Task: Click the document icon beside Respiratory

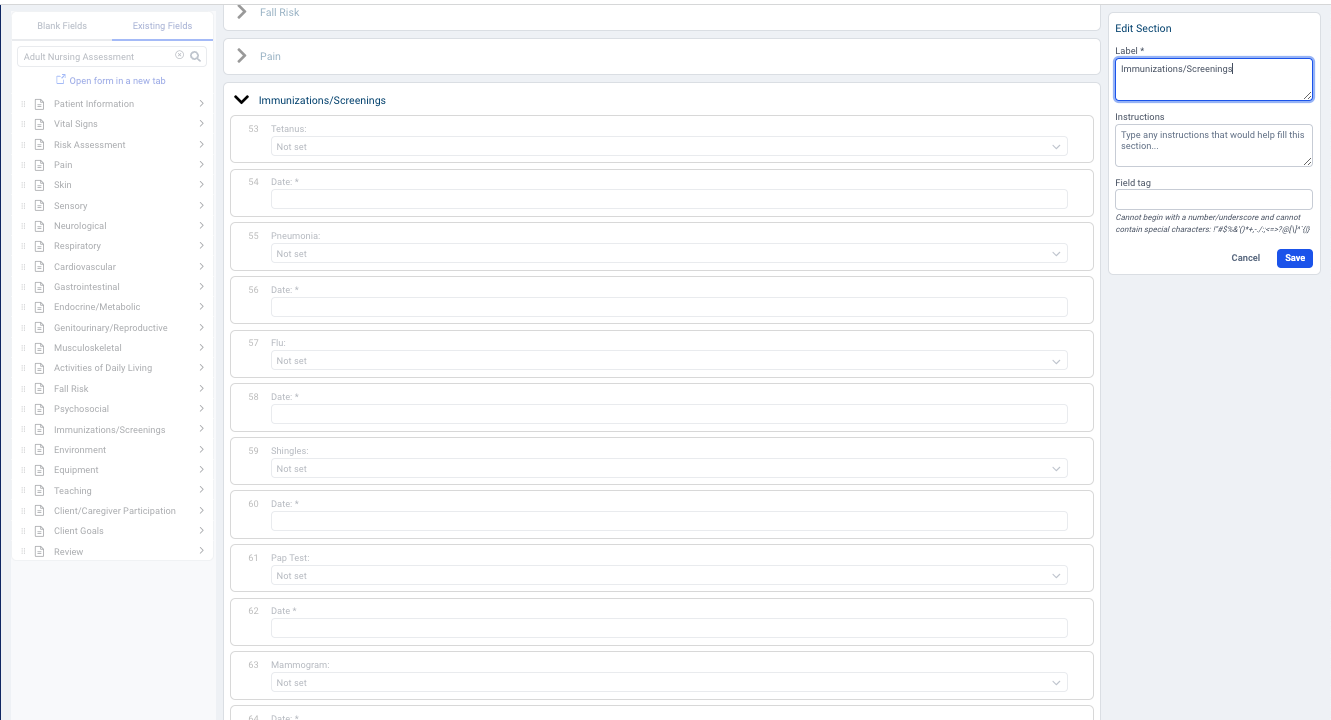Action: 40,246
